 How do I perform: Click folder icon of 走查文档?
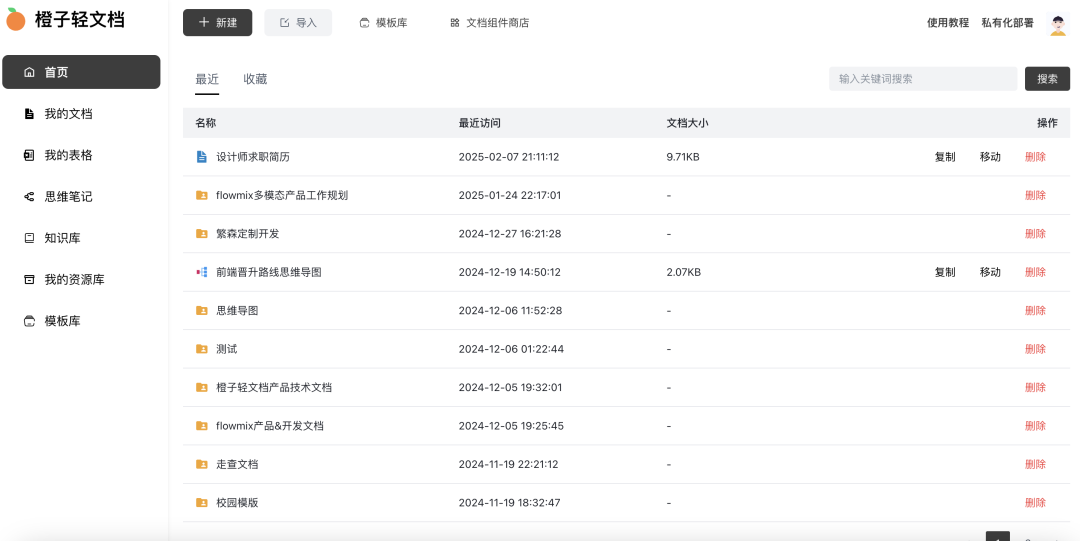tap(202, 465)
